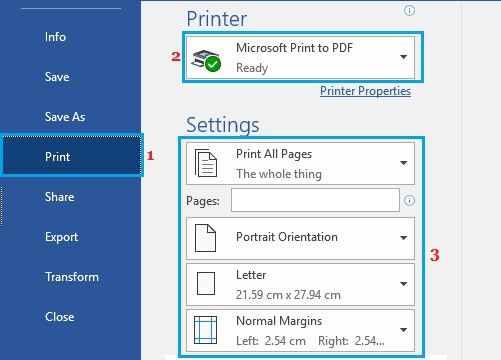Click the info icon beside Pages field
This screenshot has height=360, width=501.
click(409, 200)
